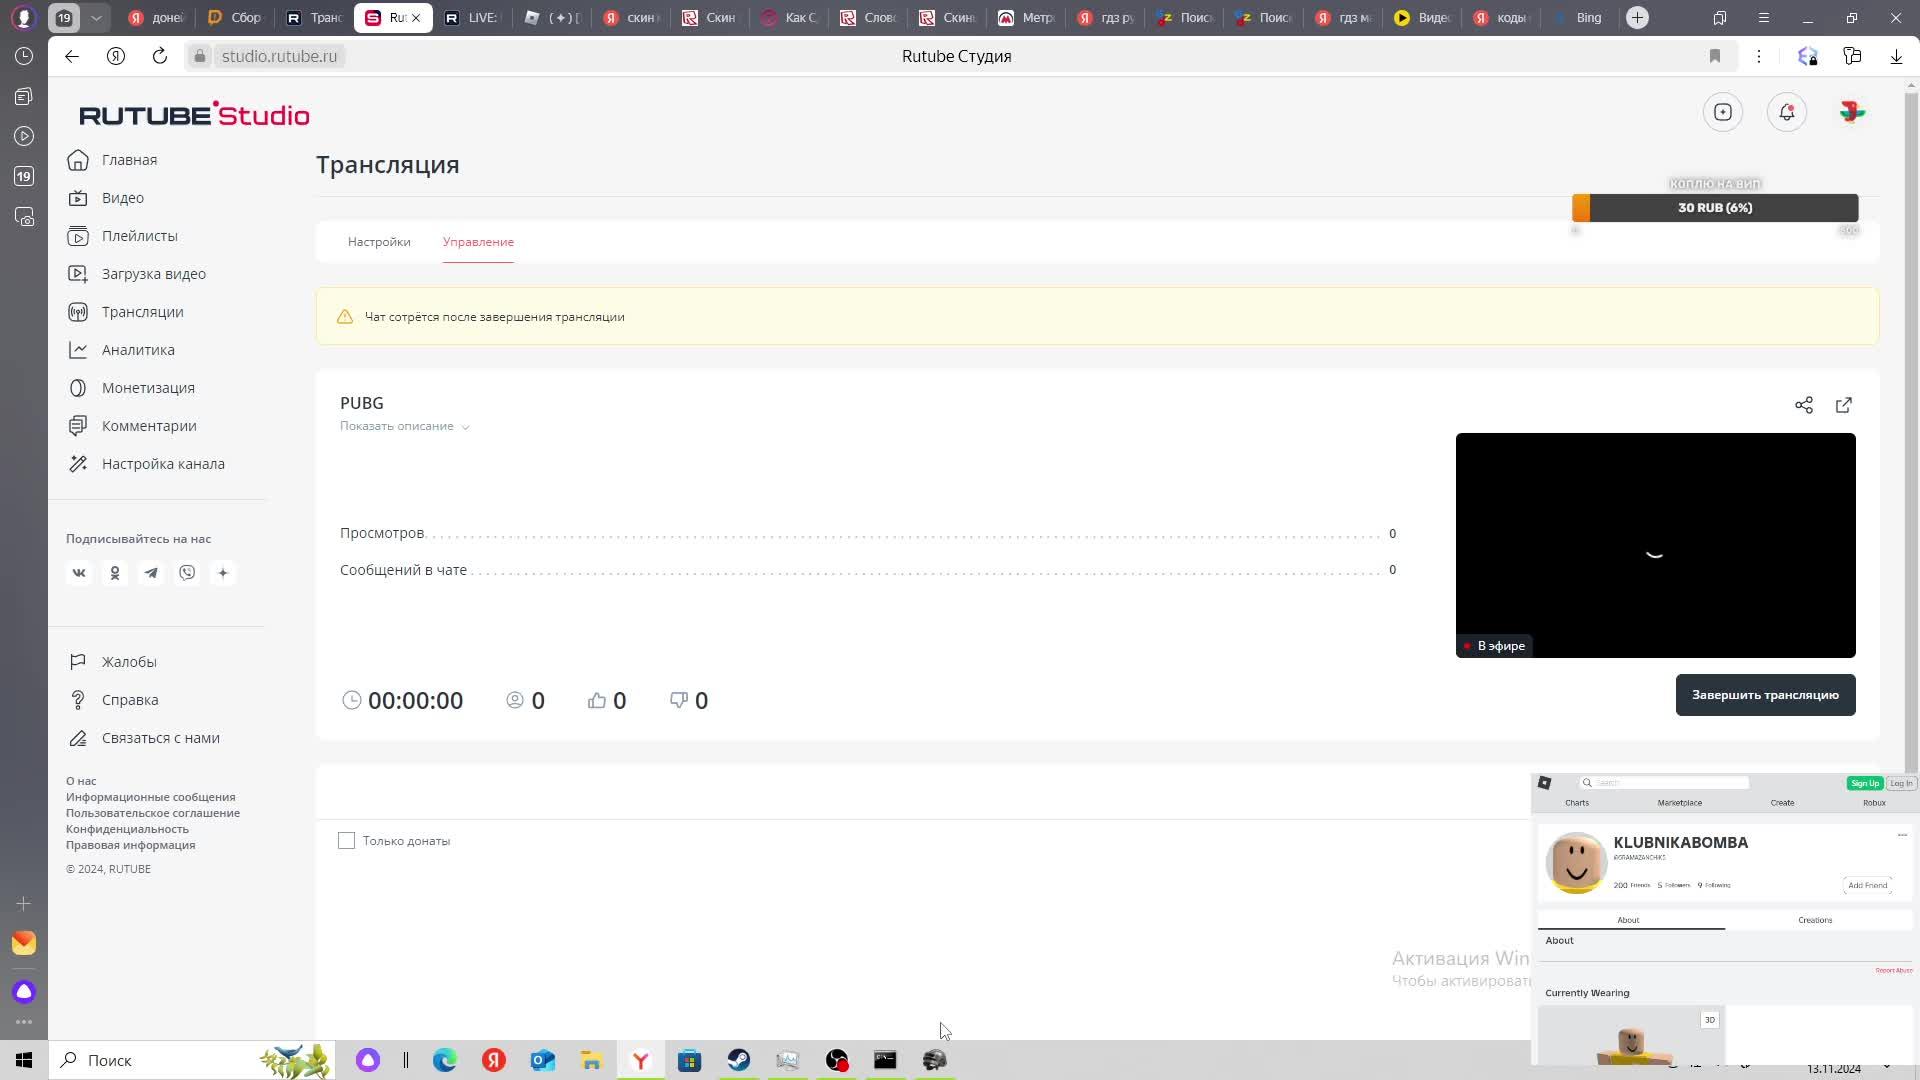The image size is (1920, 1080).
Task: Open Монетизация in the sidebar
Action: pos(148,388)
